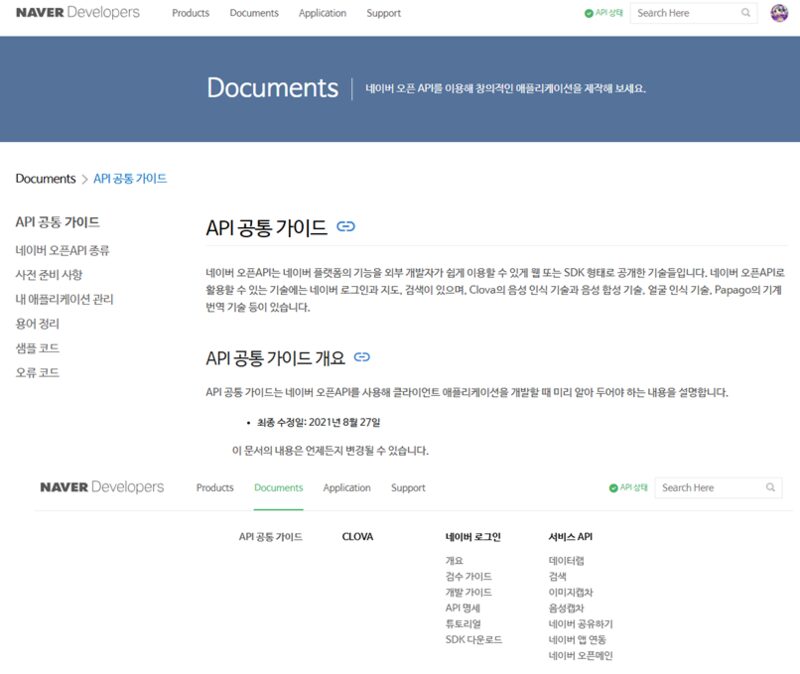800x674 pixels.
Task: Open 'SDK 다운로드' under 네이버 로그인
Action: click(473, 640)
